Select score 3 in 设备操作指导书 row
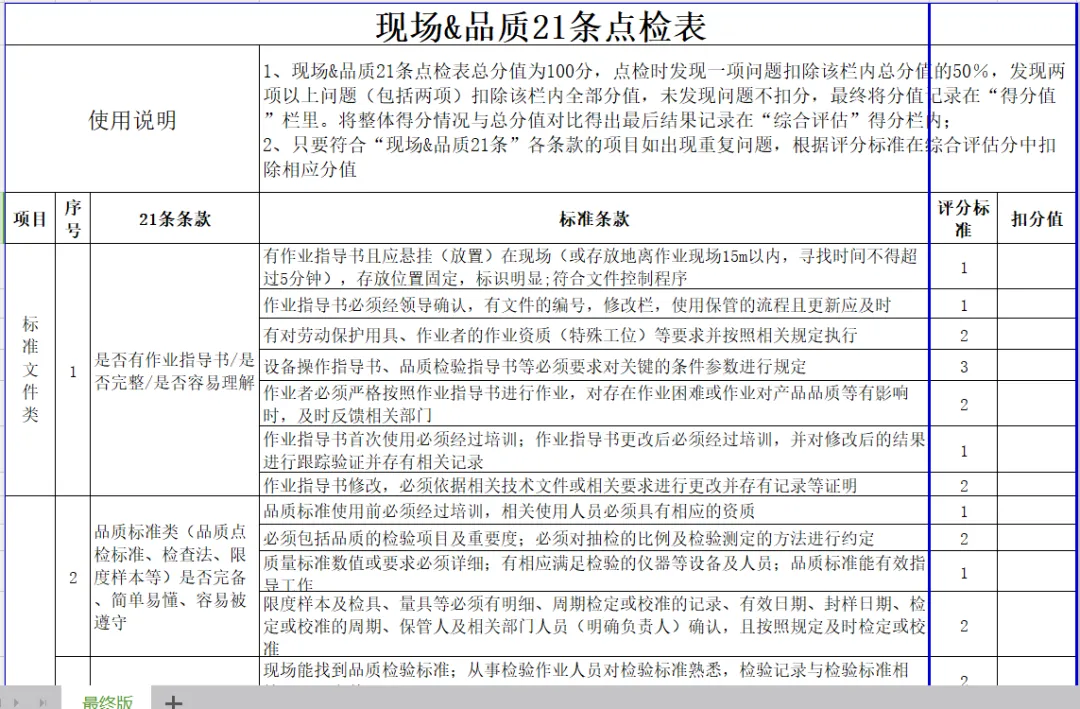Screen dimensions: 1080x709 coord(964,366)
